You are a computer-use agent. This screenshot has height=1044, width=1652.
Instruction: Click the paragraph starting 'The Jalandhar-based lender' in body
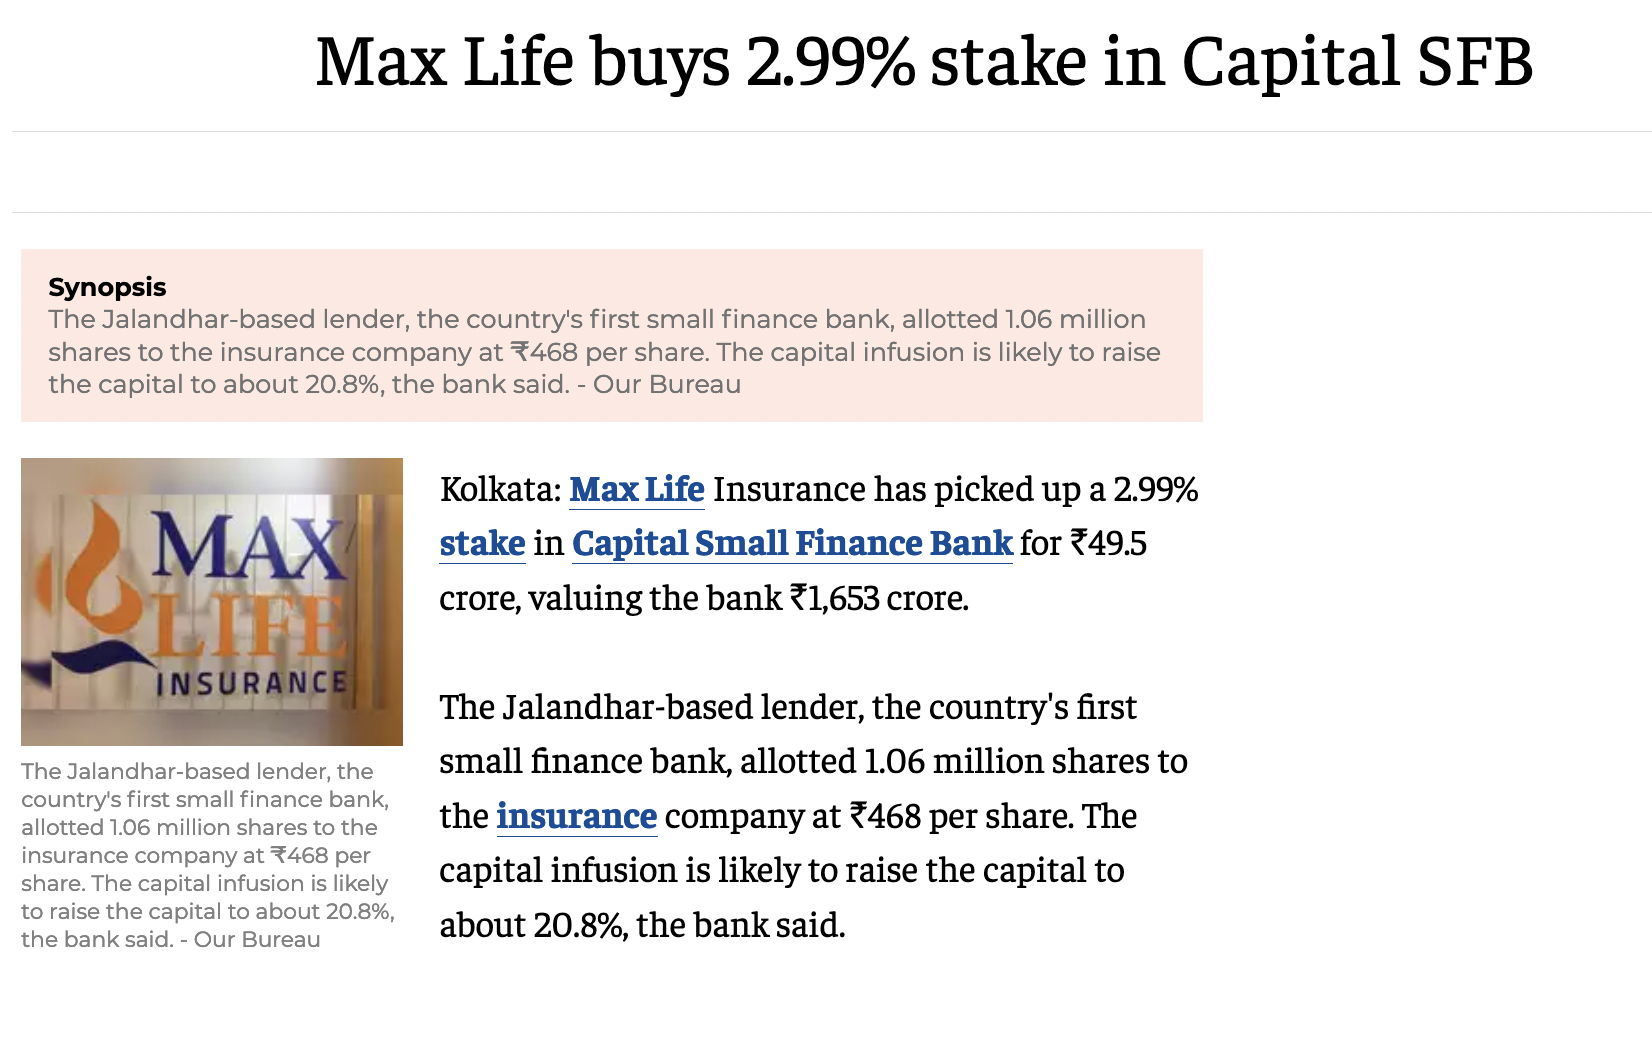[x=813, y=816]
